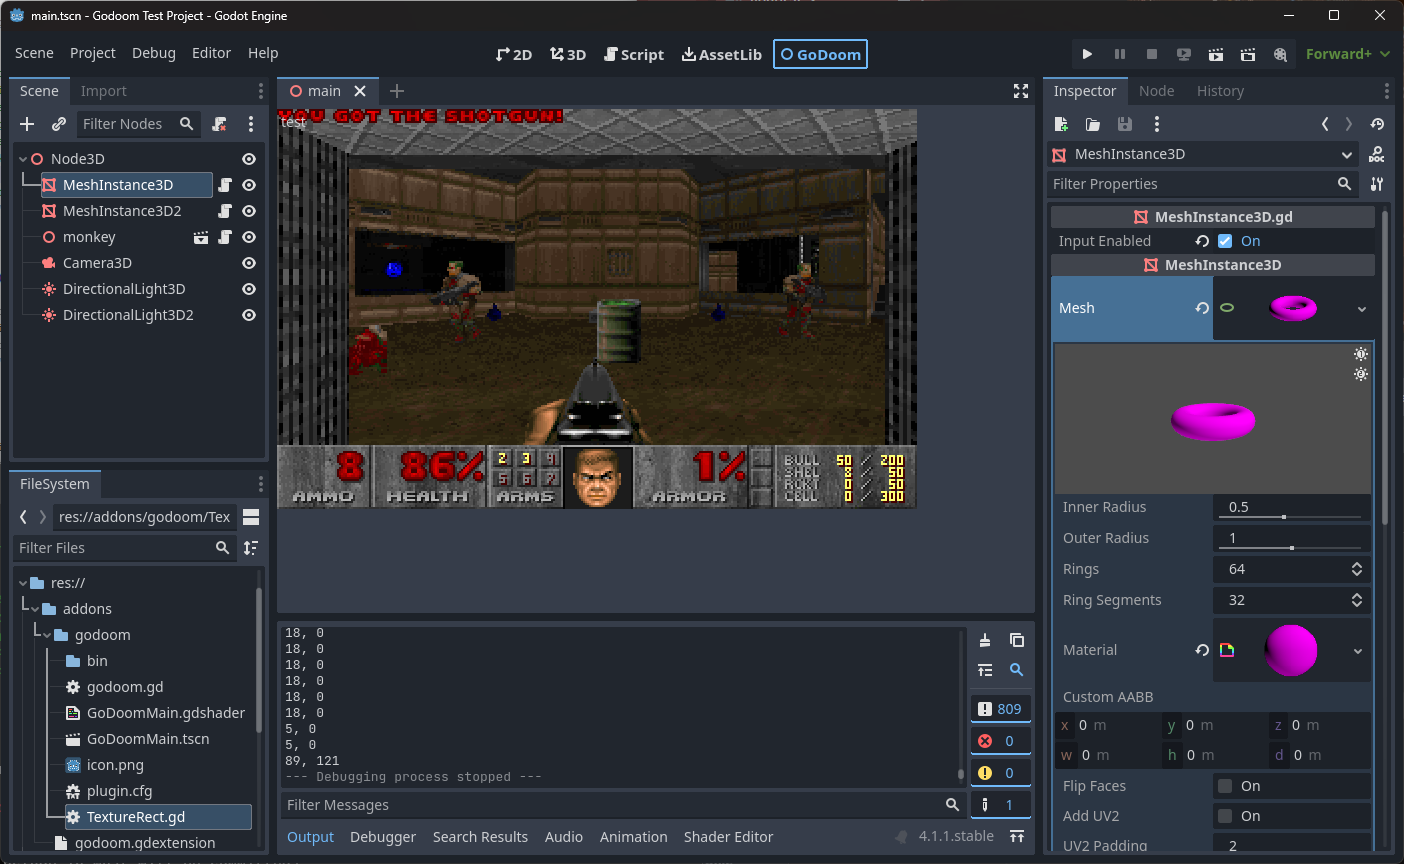
Task: Toggle FileSystem split mode icon
Action: pyautogui.click(x=251, y=517)
